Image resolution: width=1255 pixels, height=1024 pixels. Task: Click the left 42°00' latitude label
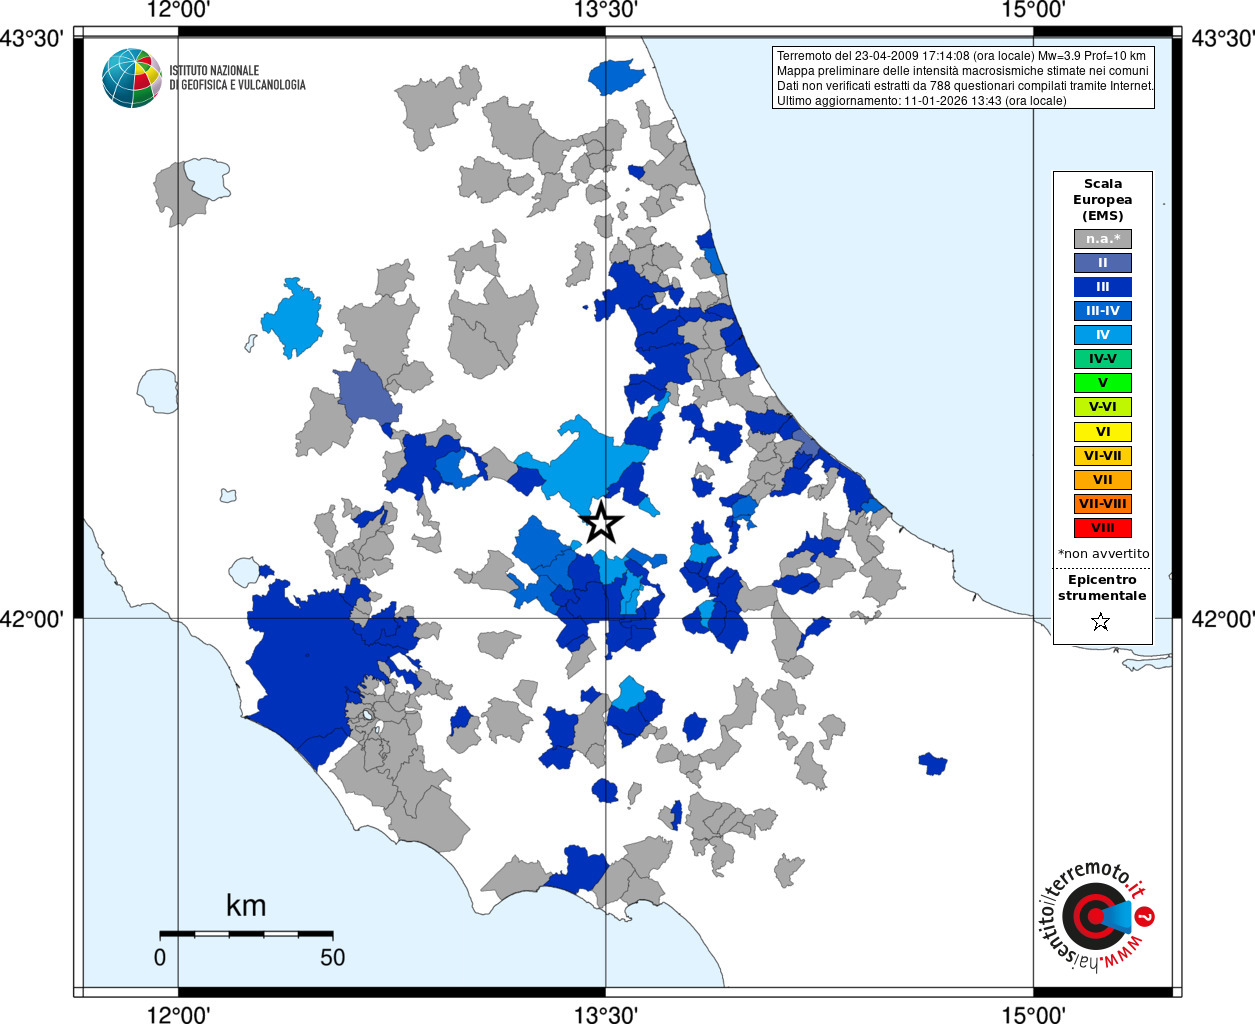coord(32,619)
